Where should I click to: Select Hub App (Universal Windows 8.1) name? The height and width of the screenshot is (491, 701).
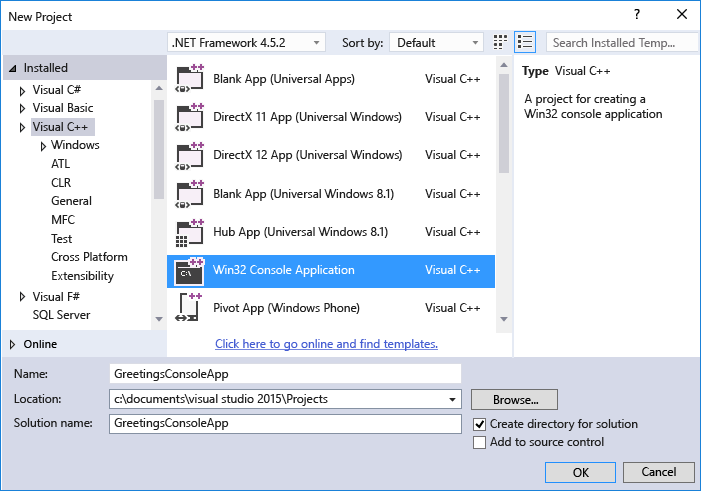(x=300, y=233)
